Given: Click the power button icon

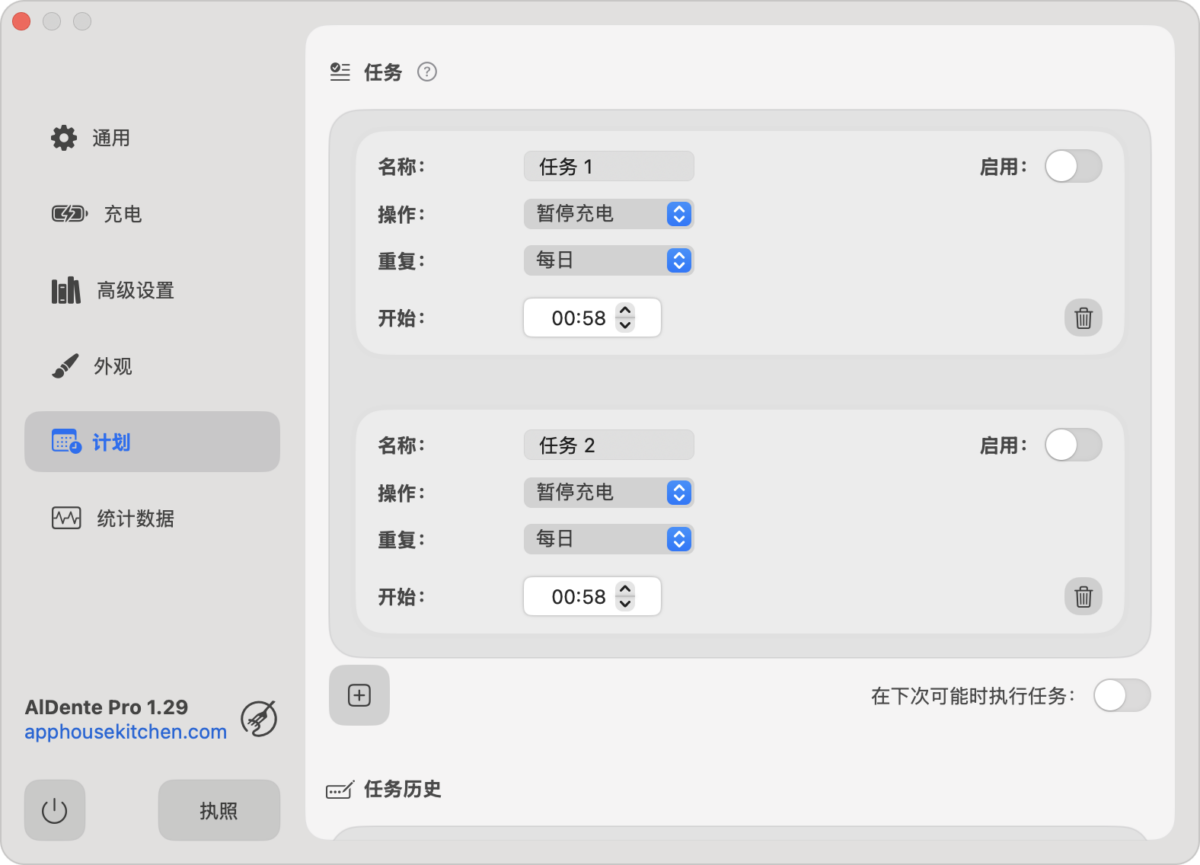Looking at the screenshot, I should (54, 810).
